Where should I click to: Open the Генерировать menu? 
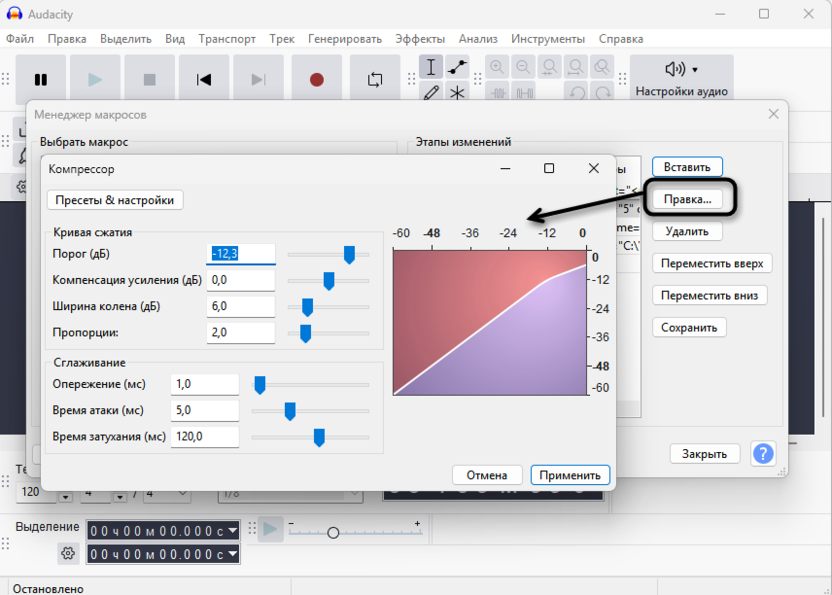click(x=345, y=39)
